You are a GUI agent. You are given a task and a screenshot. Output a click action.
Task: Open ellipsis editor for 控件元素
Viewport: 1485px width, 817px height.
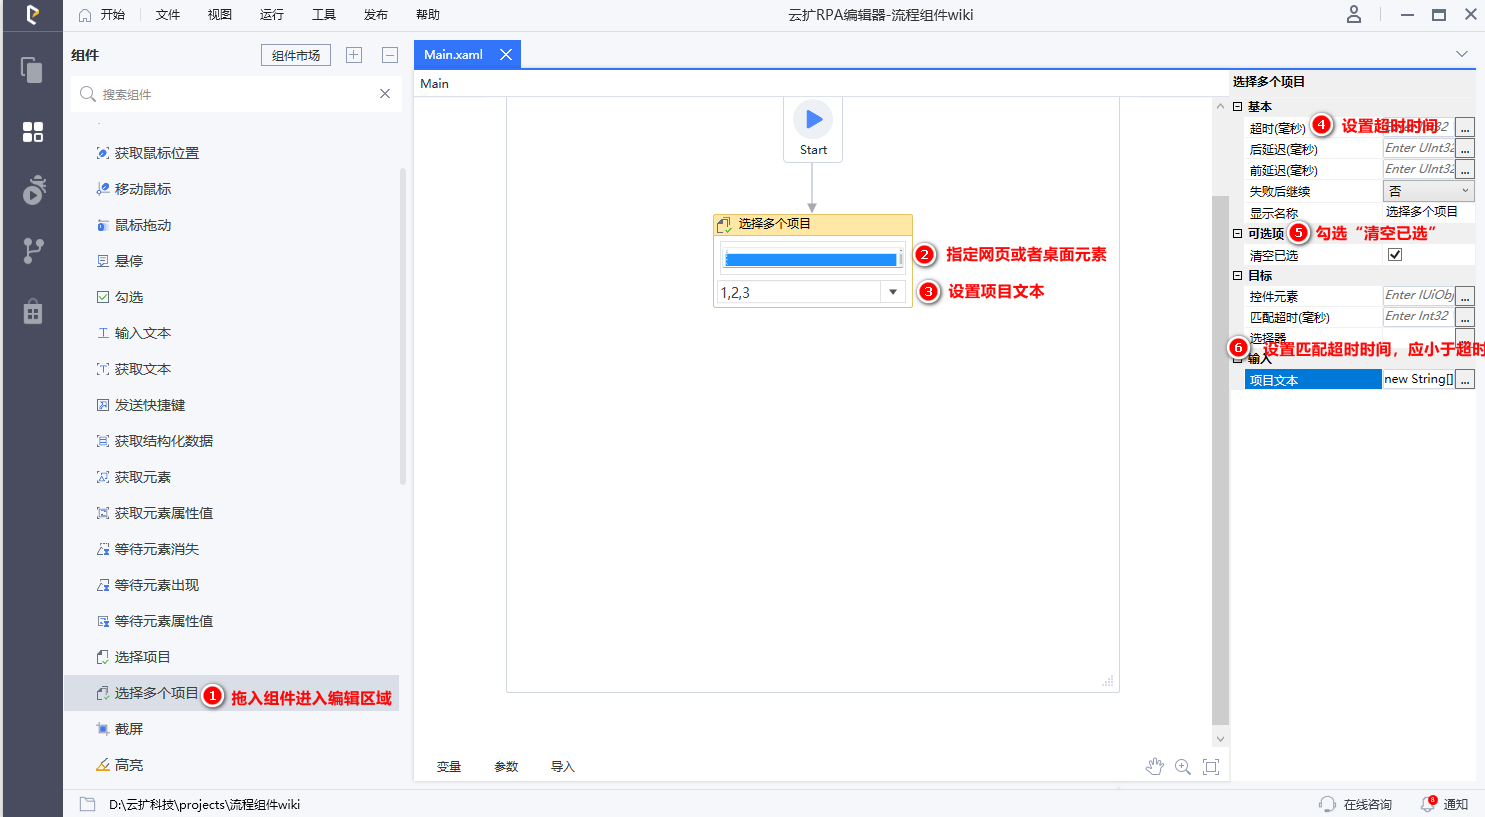click(1464, 296)
